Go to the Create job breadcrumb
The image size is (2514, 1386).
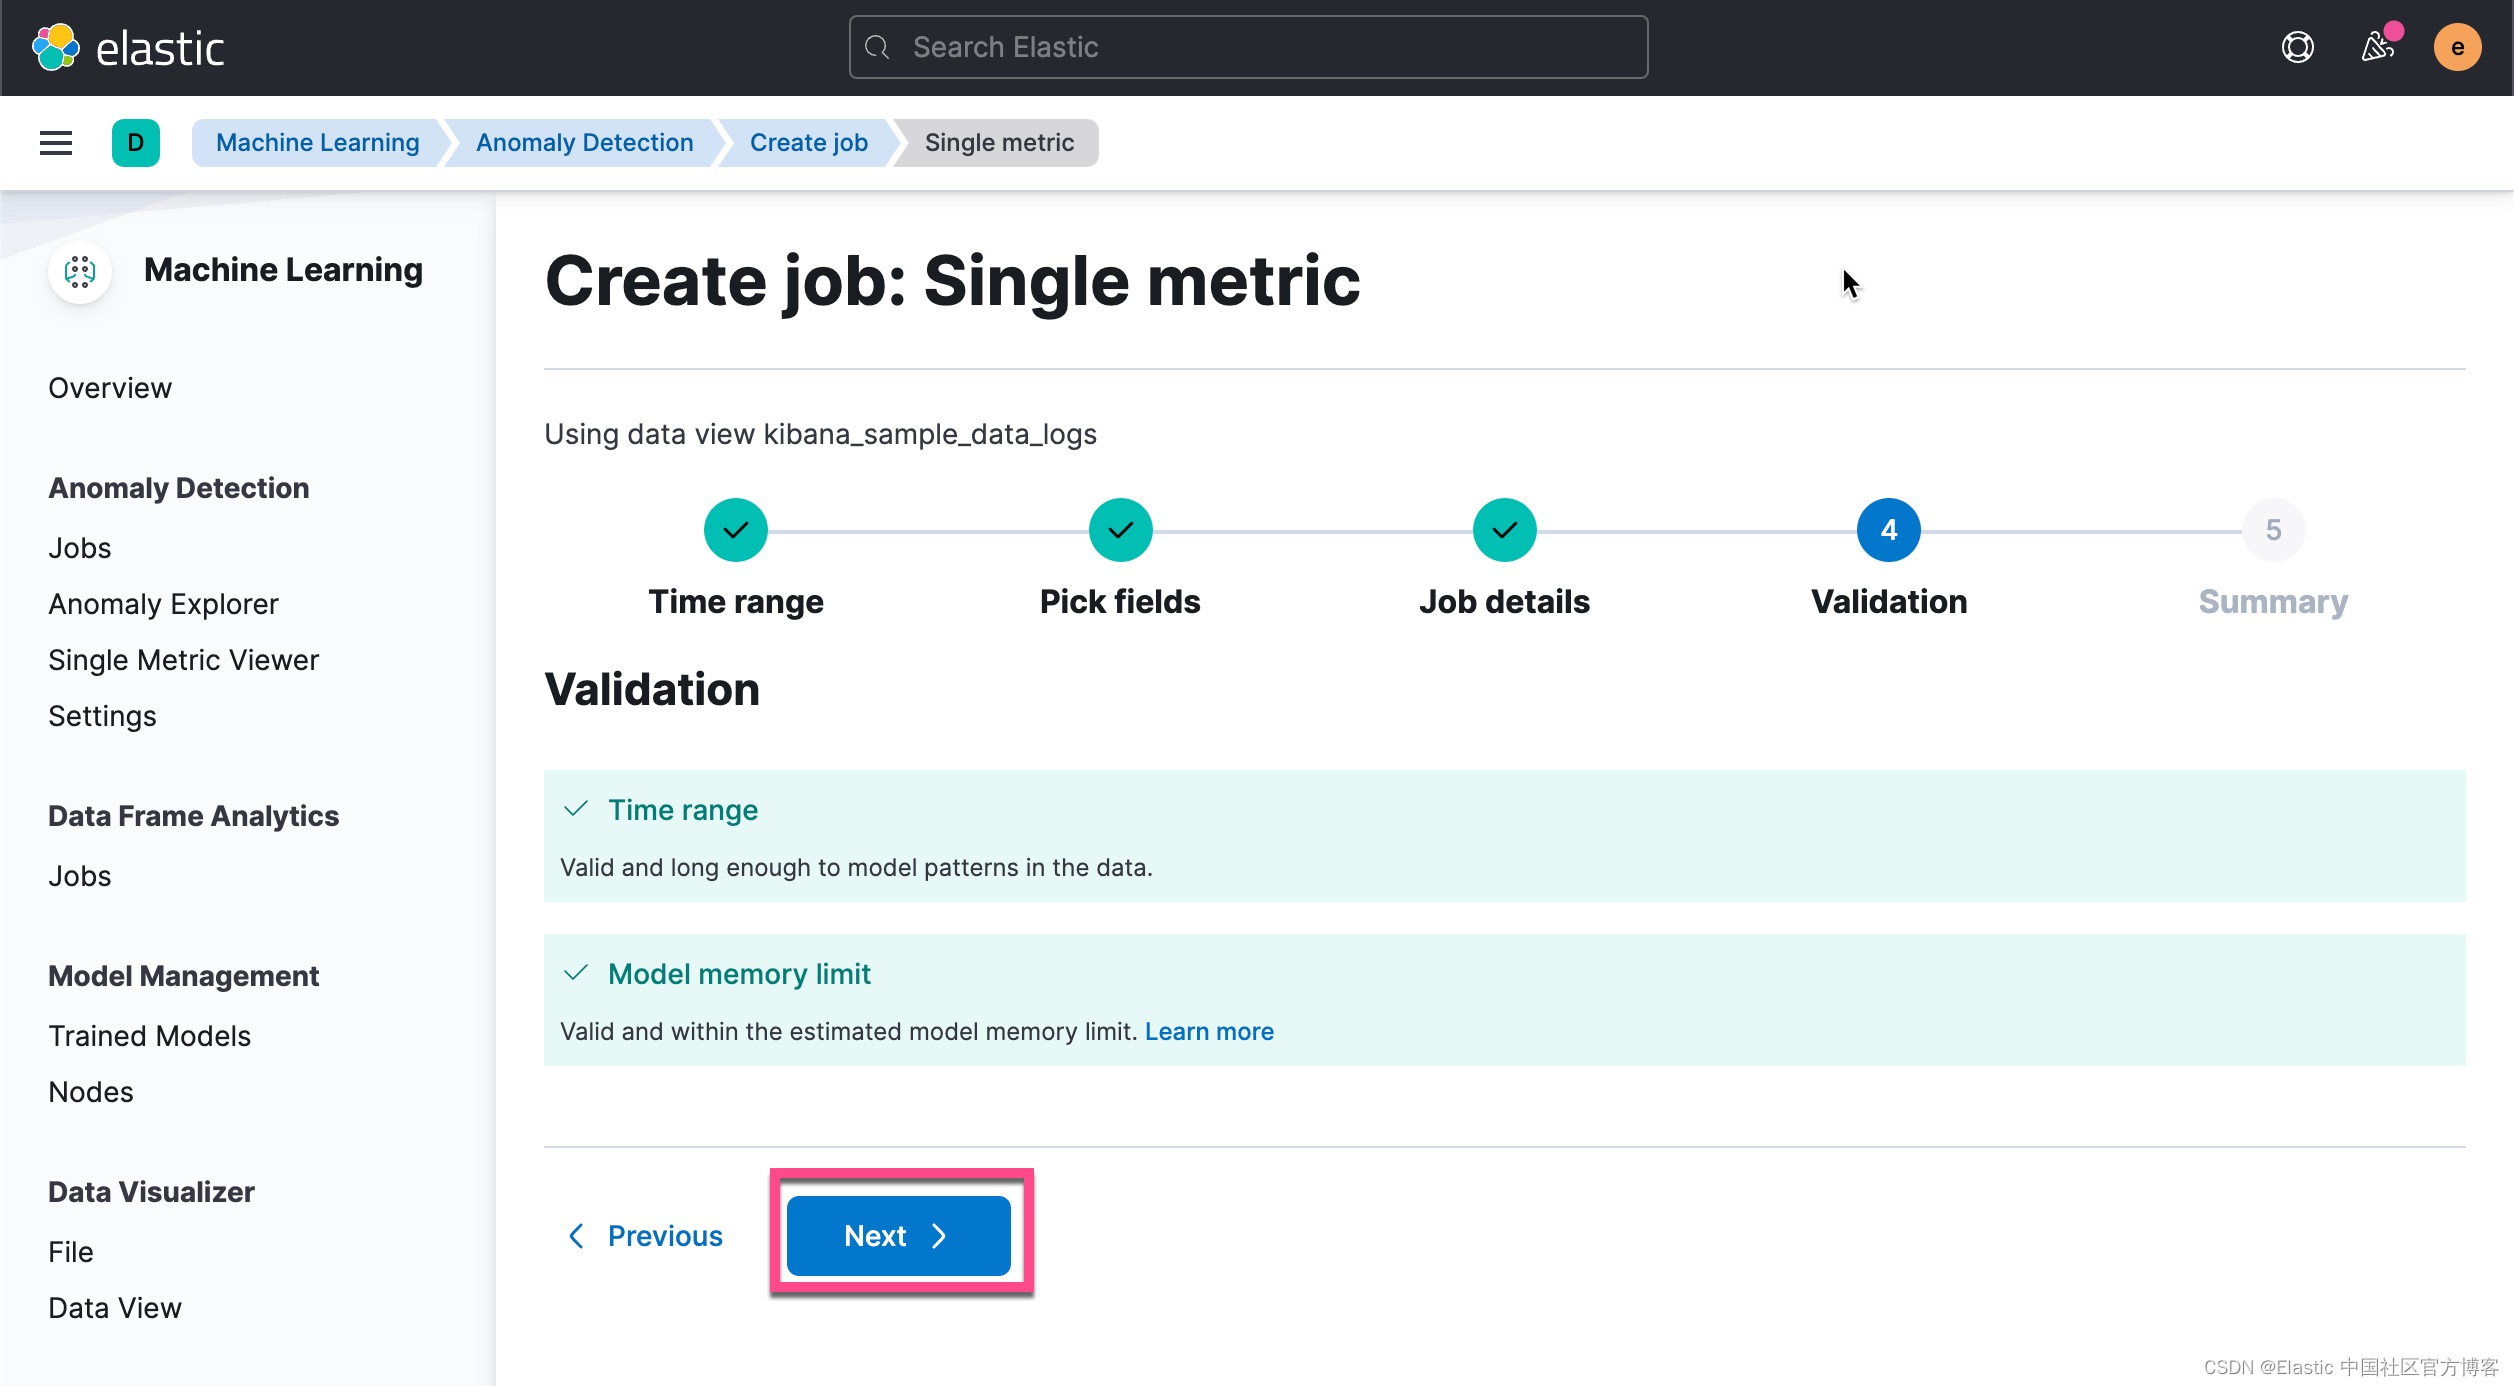(808, 143)
